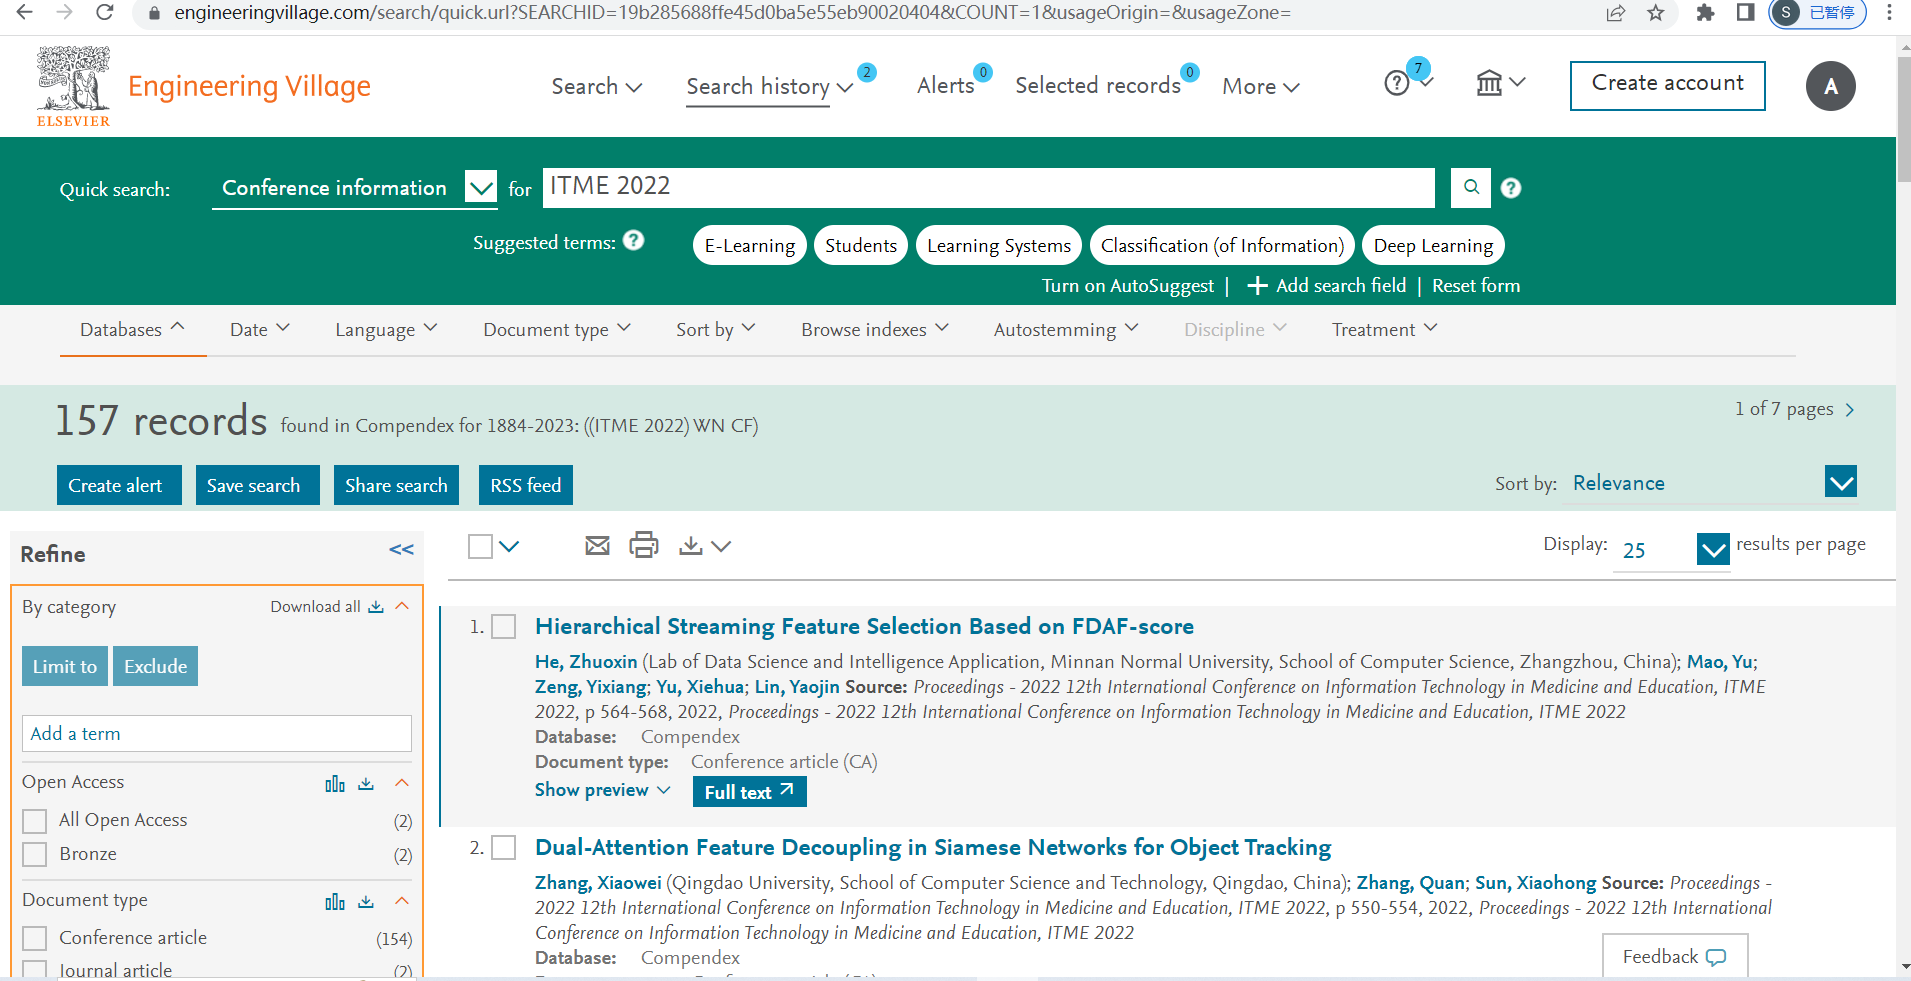Collapse Refine panel with double-arrow icon
This screenshot has width=1911, height=981.
click(401, 550)
